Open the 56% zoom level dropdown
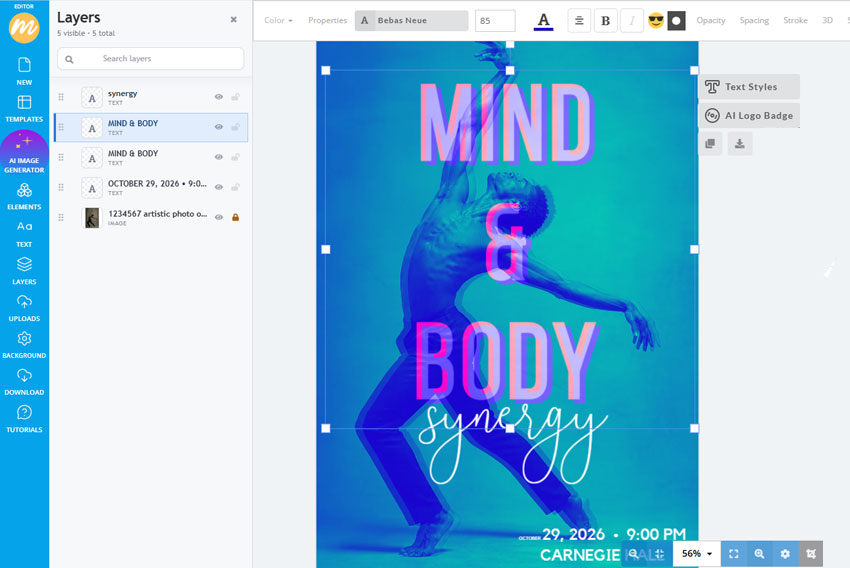850x568 pixels. click(x=697, y=554)
